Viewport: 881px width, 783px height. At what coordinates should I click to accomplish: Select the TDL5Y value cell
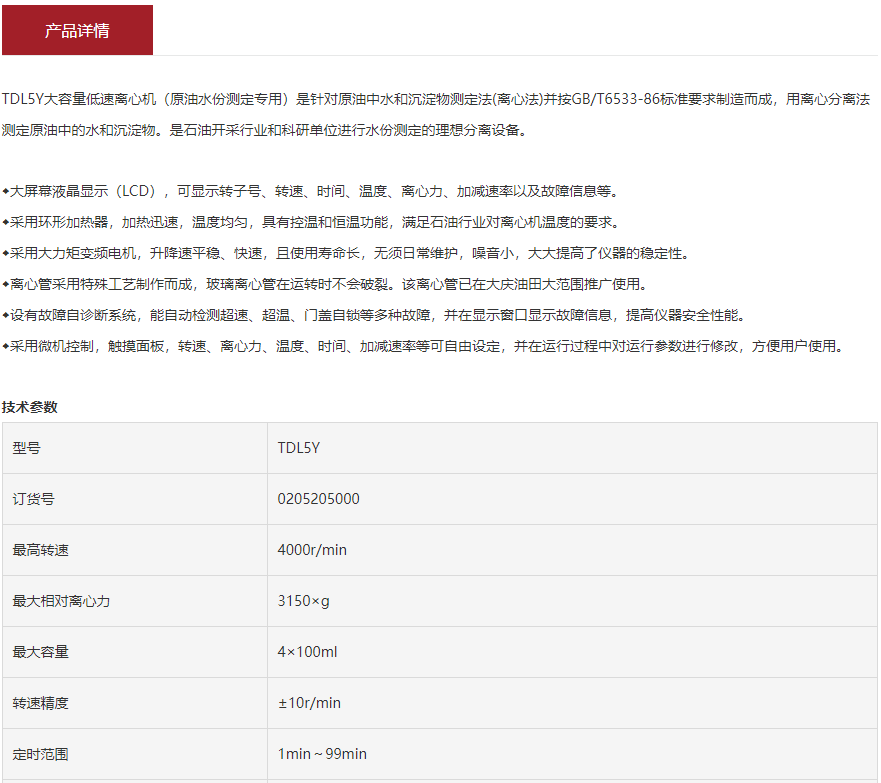[x=572, y=448]
